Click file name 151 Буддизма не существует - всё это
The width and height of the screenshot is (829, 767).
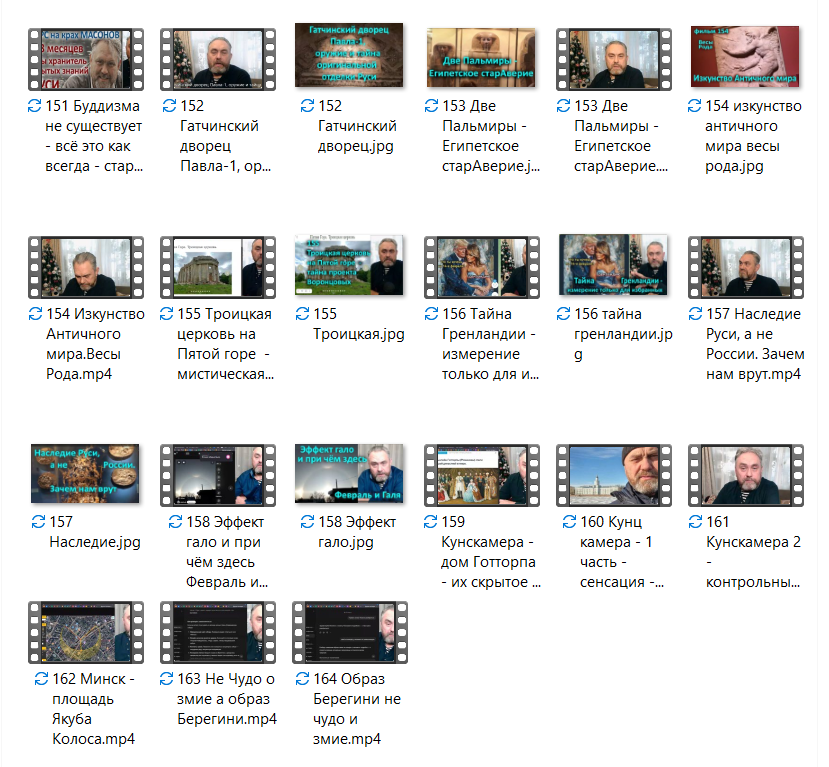(94, 136)
